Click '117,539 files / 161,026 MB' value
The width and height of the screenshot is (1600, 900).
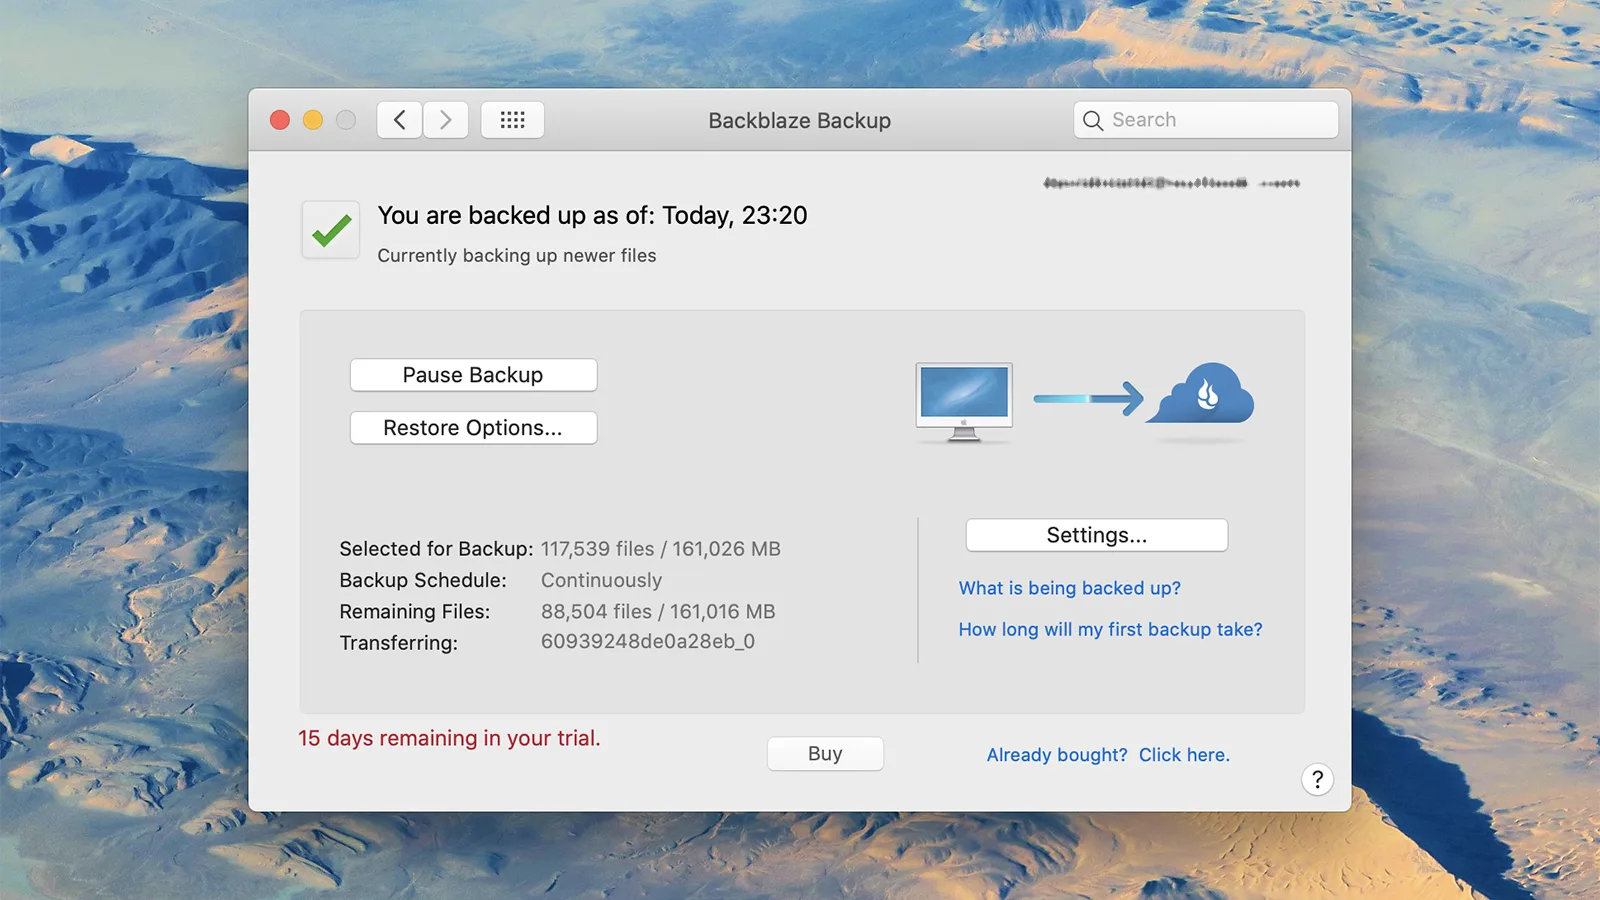661,549
